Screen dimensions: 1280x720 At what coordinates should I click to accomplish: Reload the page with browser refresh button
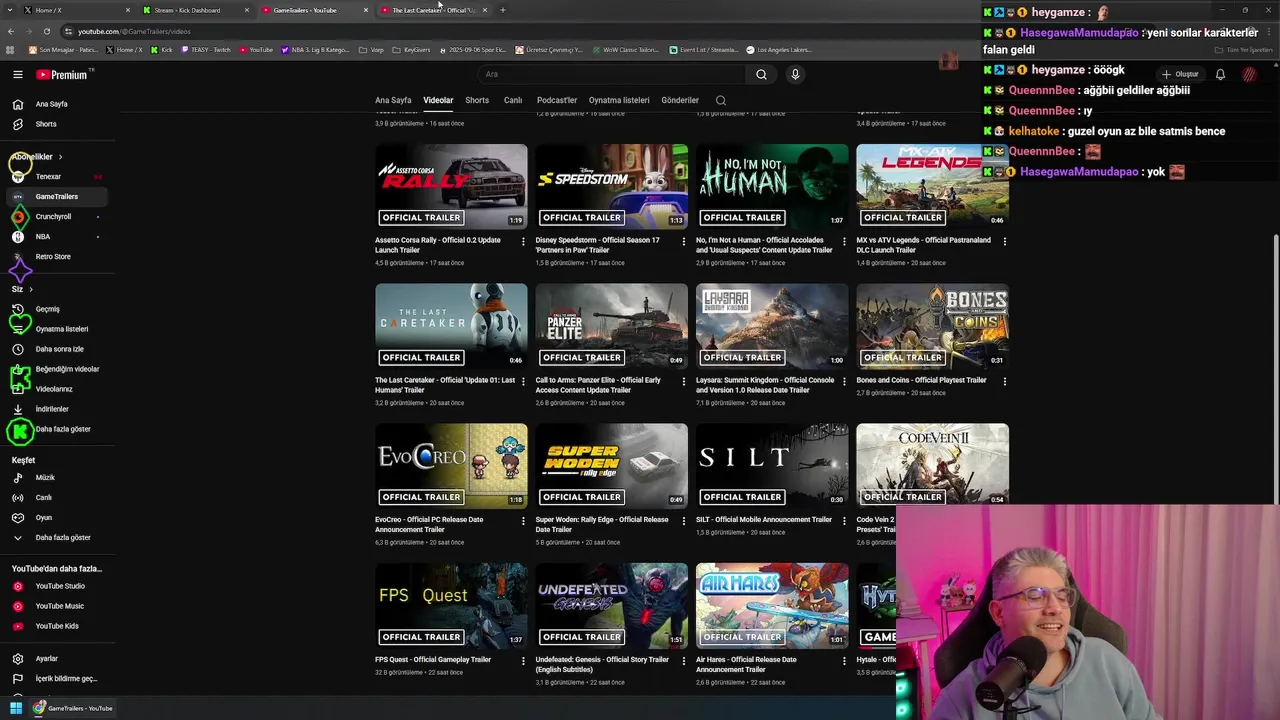click(46, 31)
